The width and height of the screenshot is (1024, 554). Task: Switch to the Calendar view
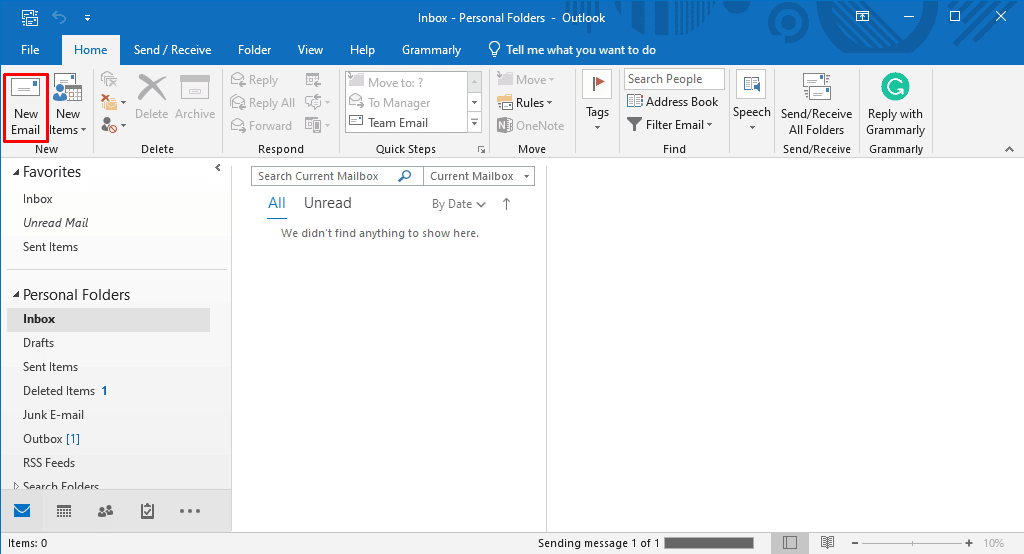point(64,511)
